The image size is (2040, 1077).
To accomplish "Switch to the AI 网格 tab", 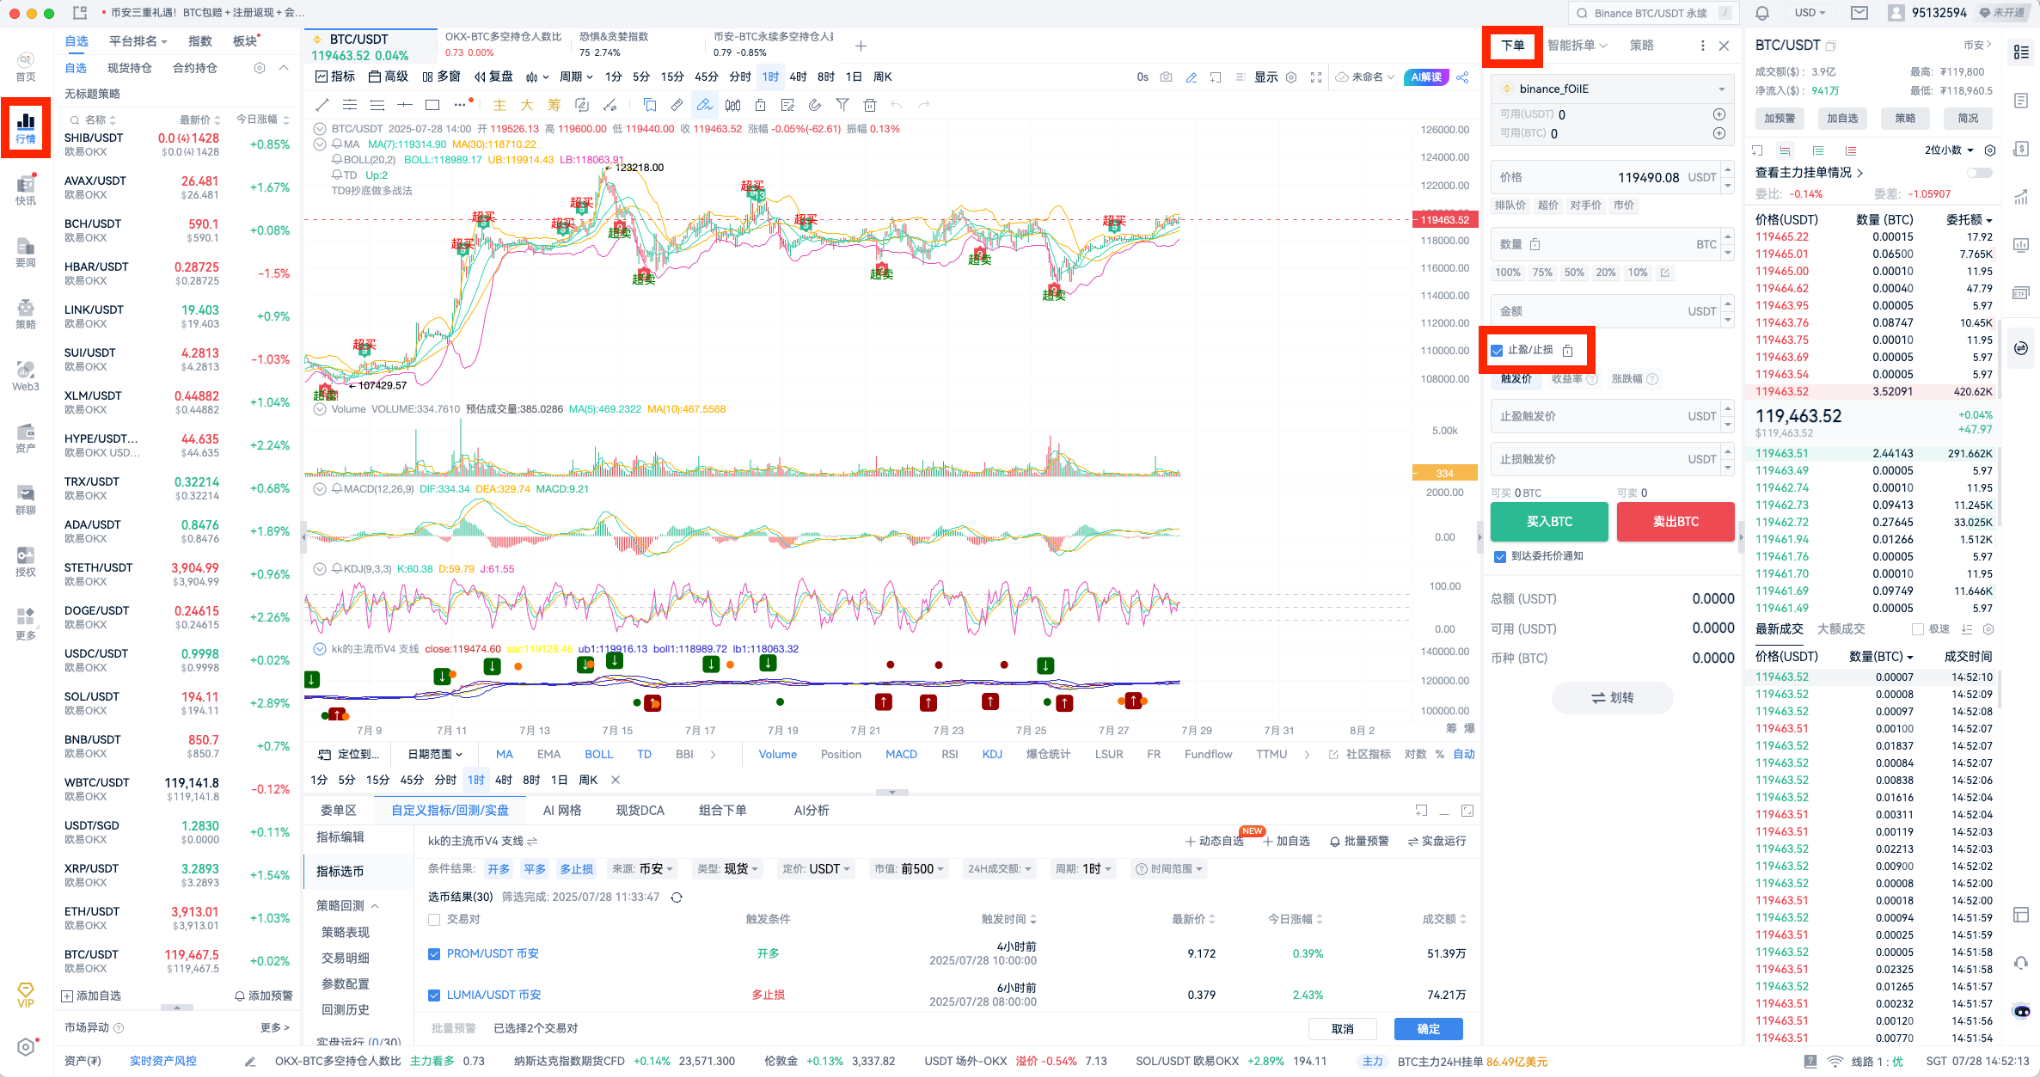I will [x=562, y=810].
